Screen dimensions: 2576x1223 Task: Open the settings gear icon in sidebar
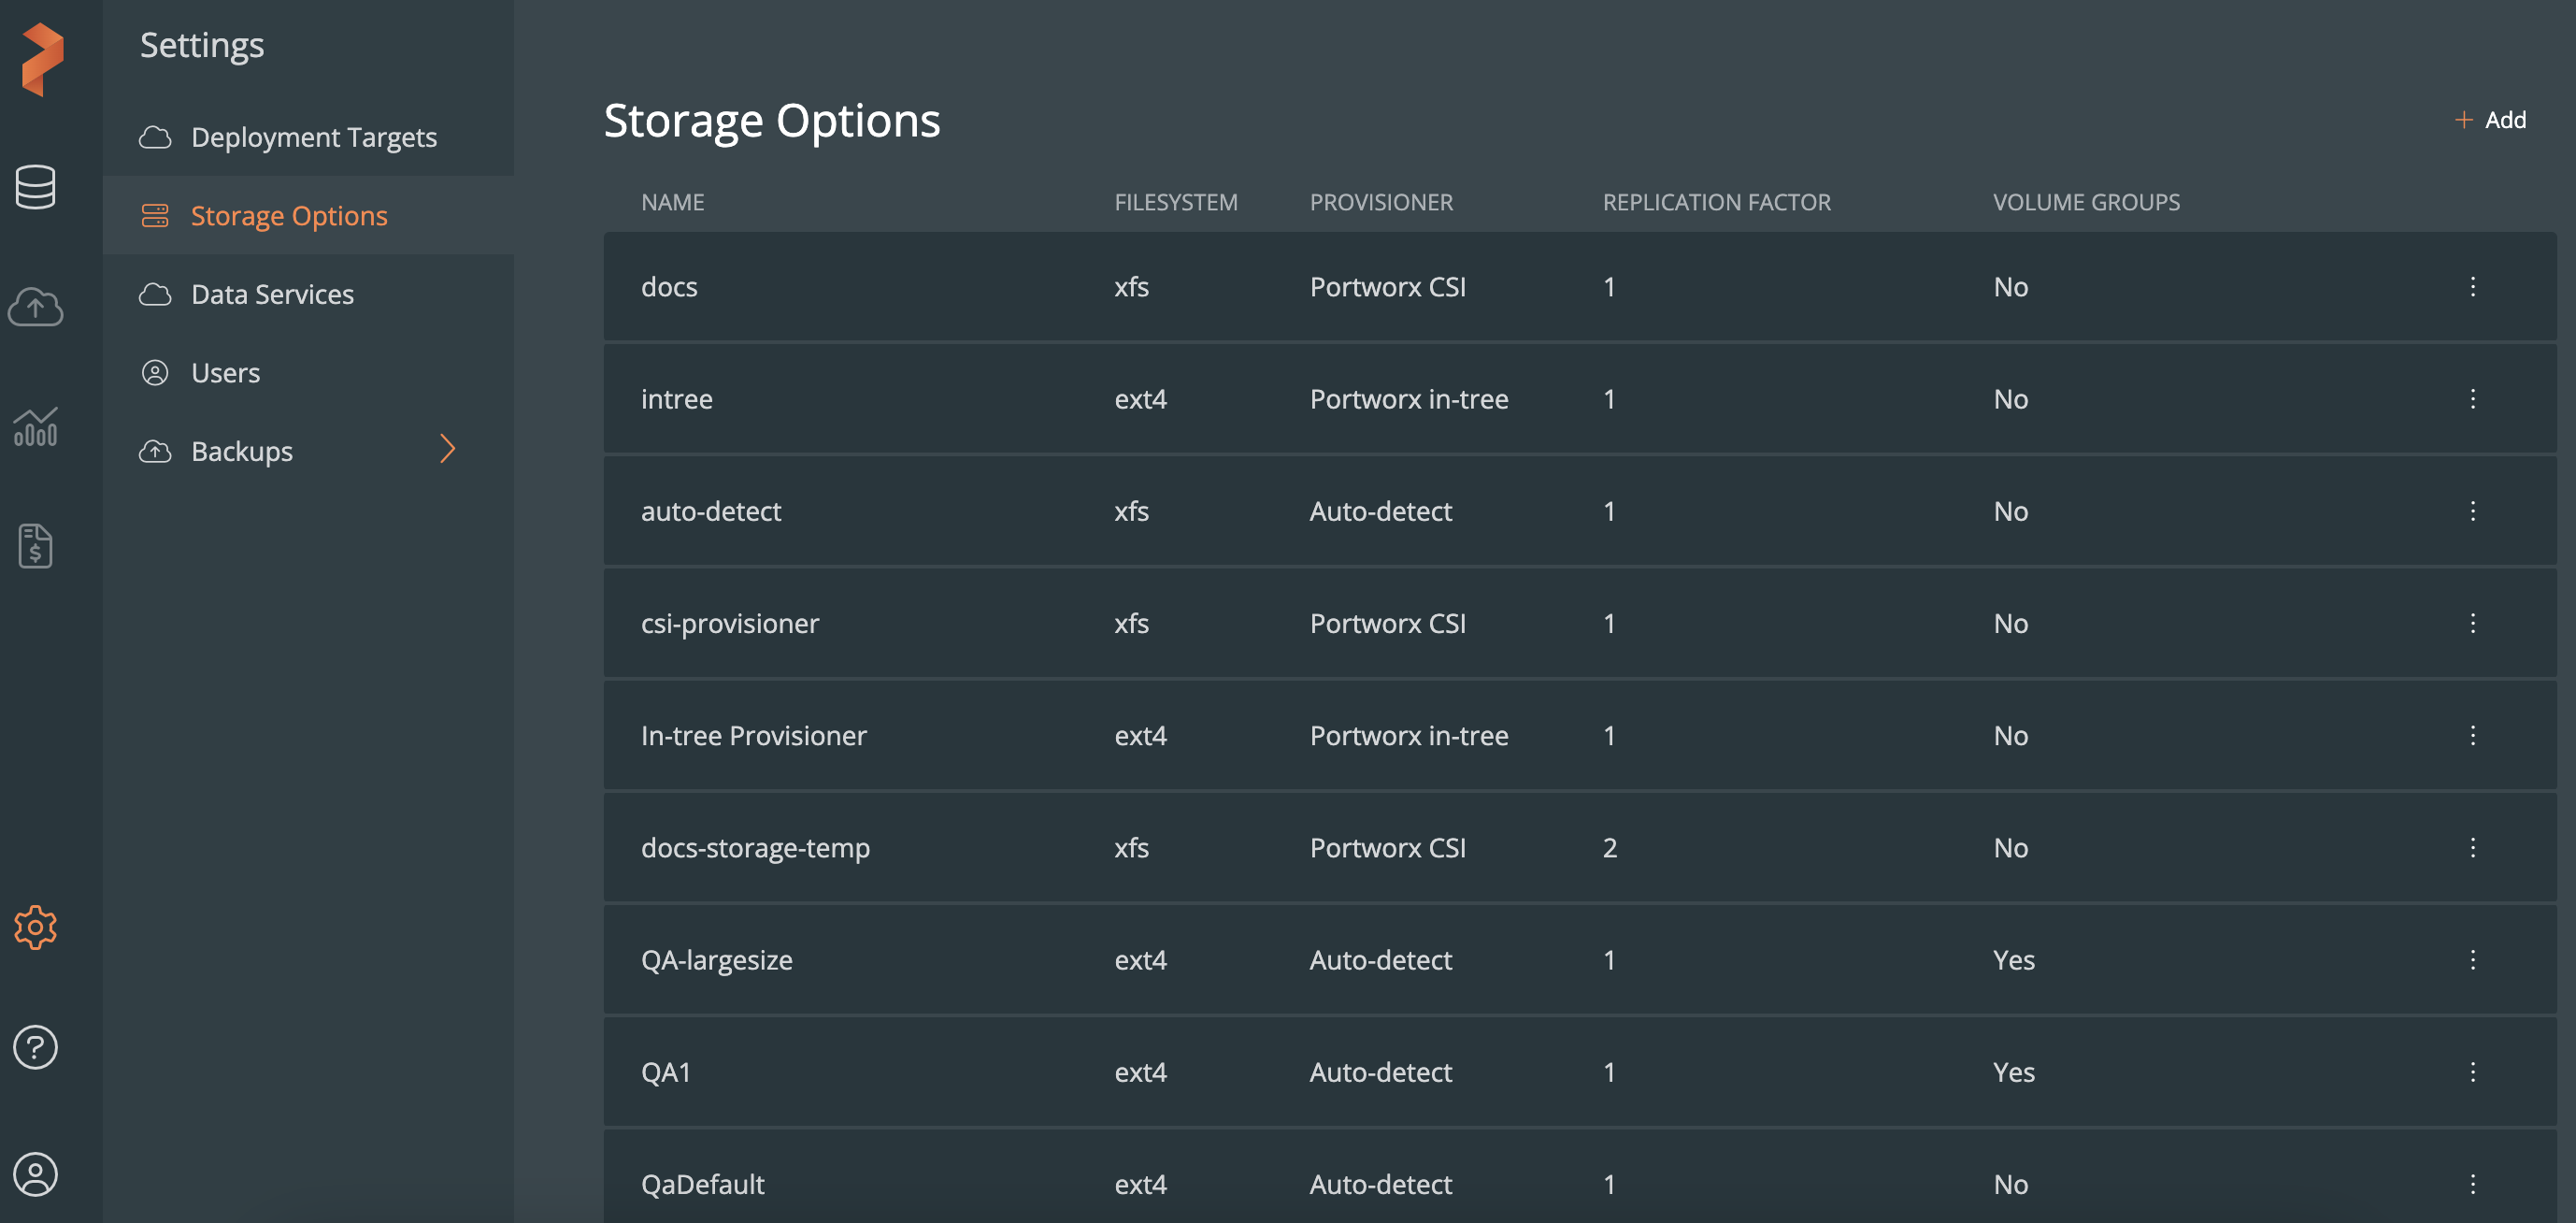[36, 928]
